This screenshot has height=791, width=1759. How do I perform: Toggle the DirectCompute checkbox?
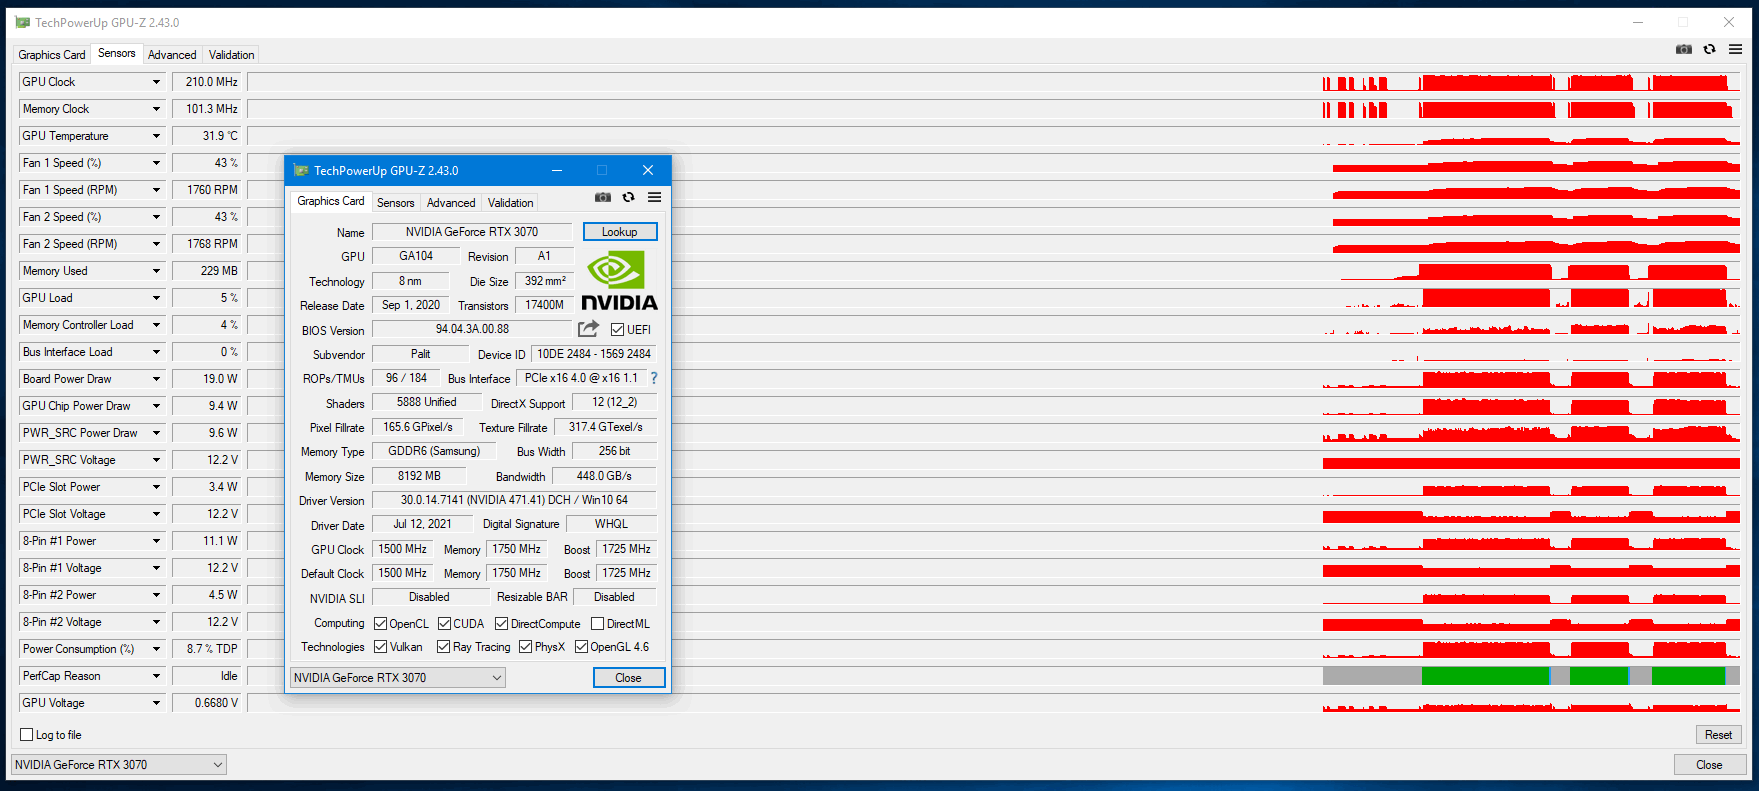(x=502, y=624)
